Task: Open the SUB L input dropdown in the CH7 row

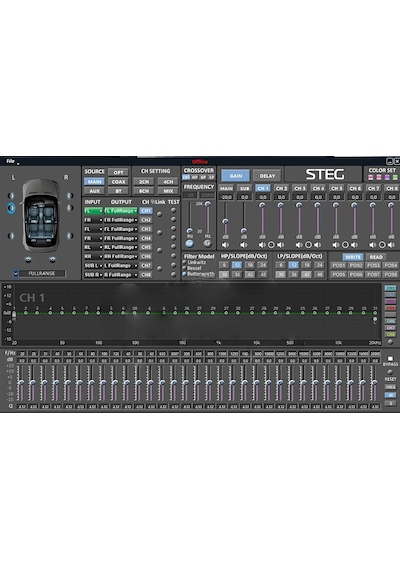Action: pyautogui.click(x=93, y=266)
